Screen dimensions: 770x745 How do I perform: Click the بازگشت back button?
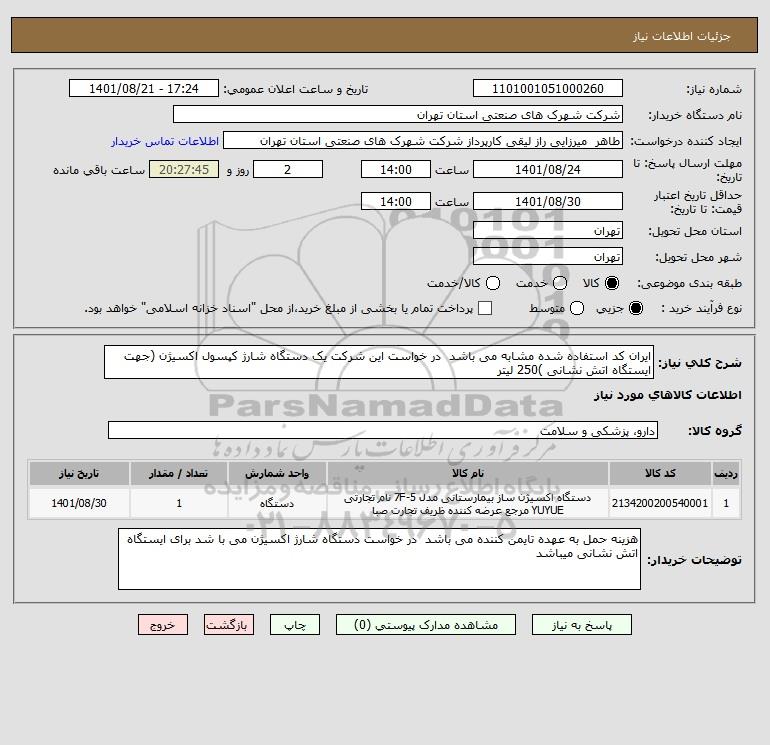[229, 625]
